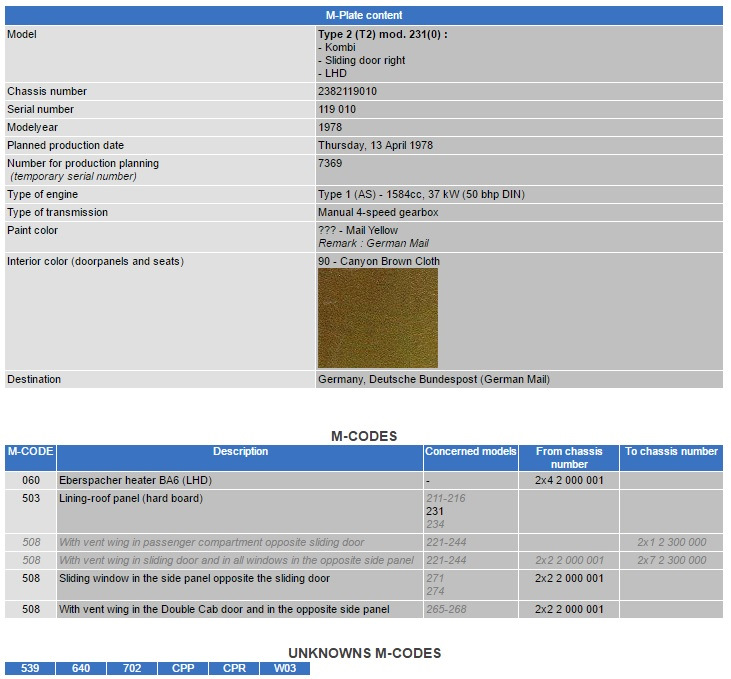Click the Planned production date label
Image resolution: width=731 pixels, height=679 pixels.
[x=65, y=146]
